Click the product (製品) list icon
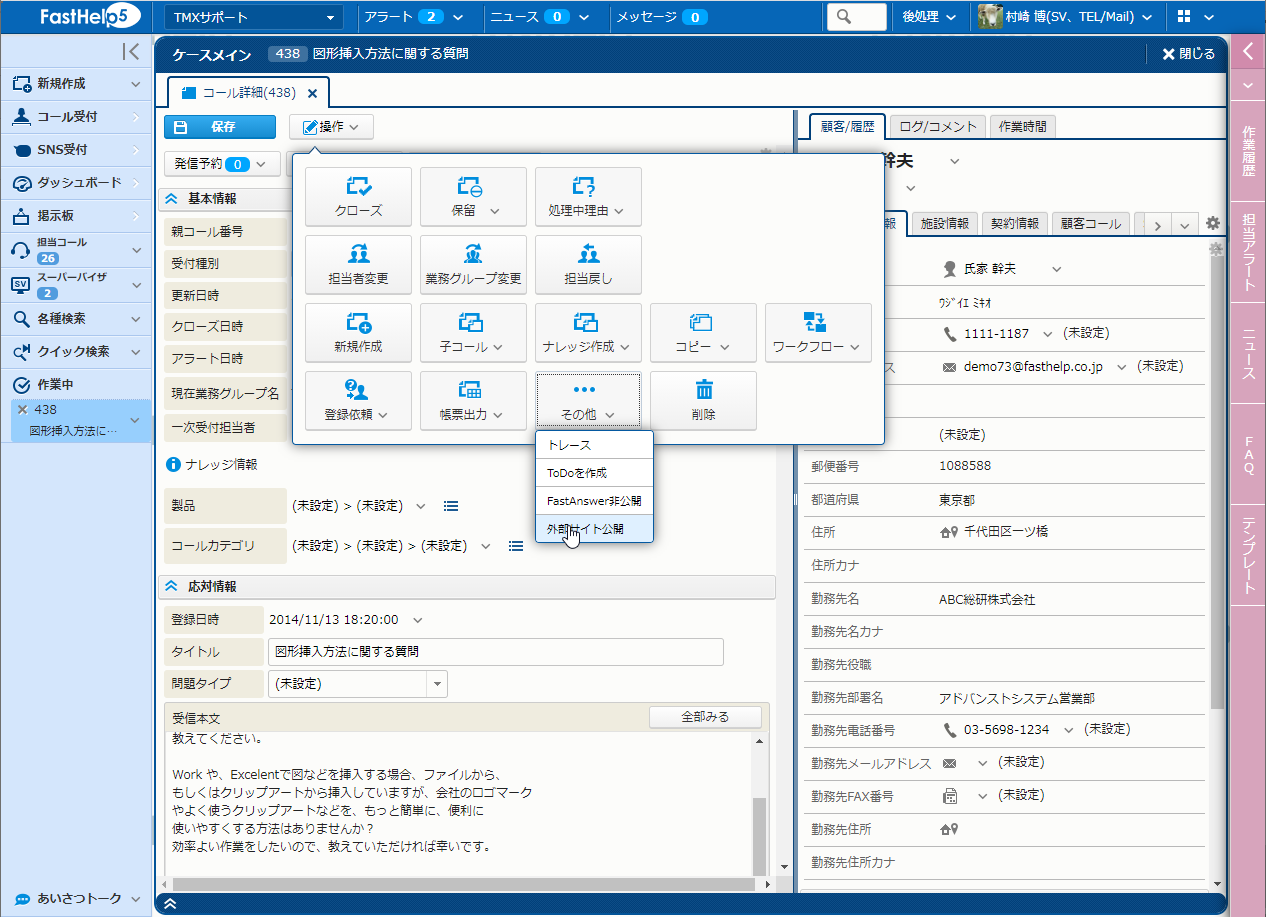 451,506
